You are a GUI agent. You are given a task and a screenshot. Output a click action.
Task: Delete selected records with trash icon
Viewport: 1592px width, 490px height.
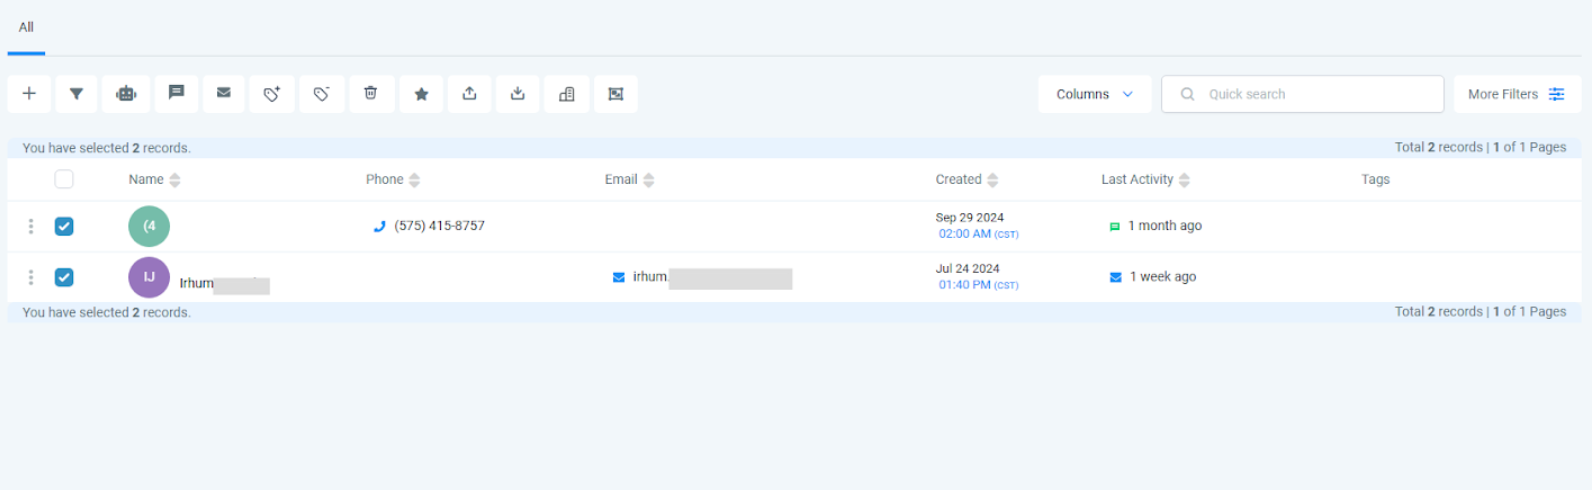coord(371,94)
